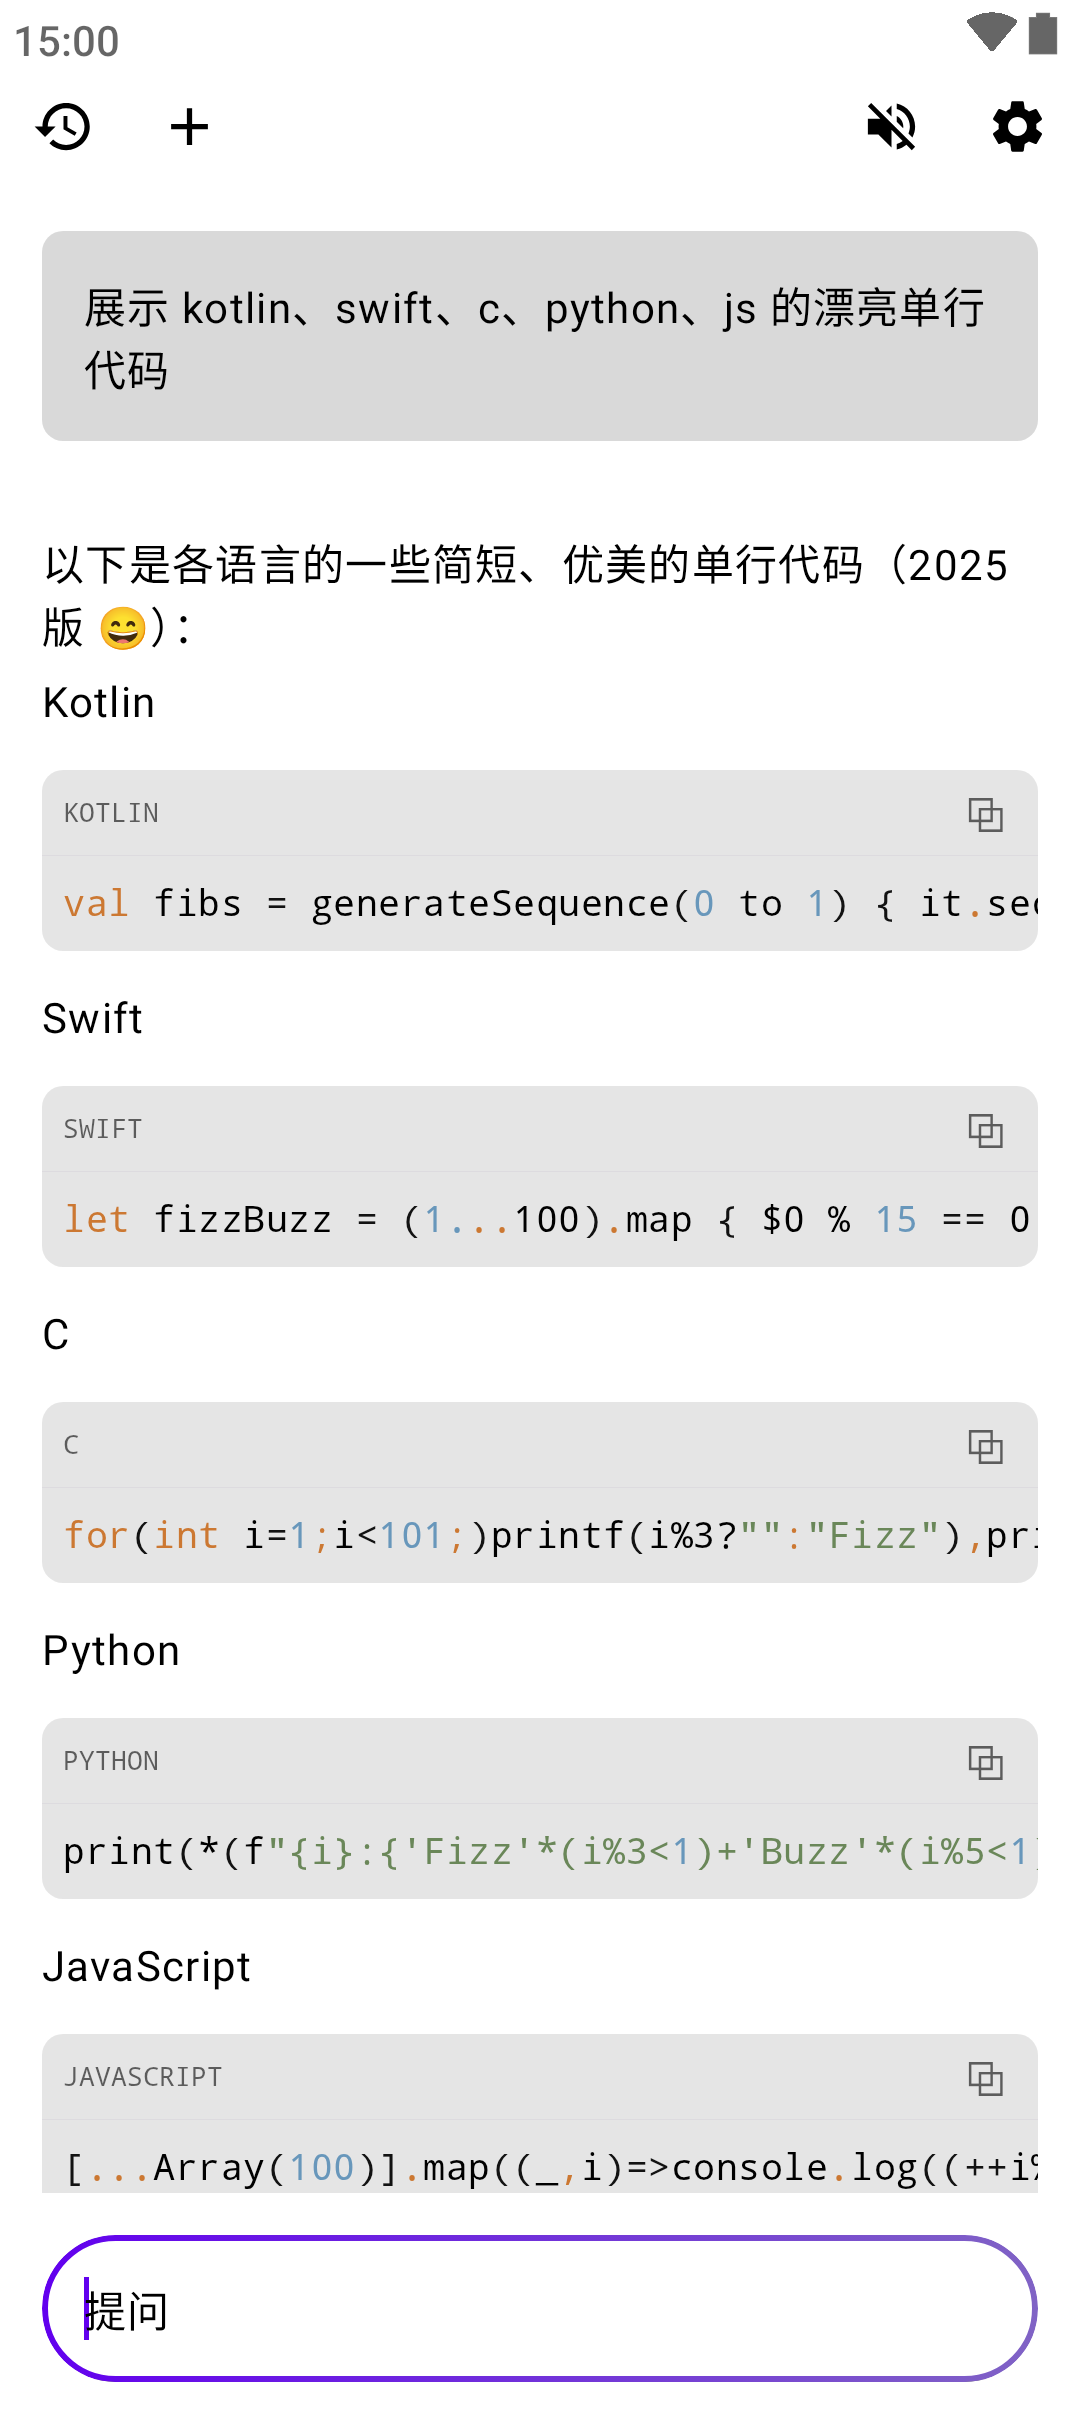Tap the user prompt message bubble
The width and height of the screenshot is (1080, 2424).
(x=540, y=336)
